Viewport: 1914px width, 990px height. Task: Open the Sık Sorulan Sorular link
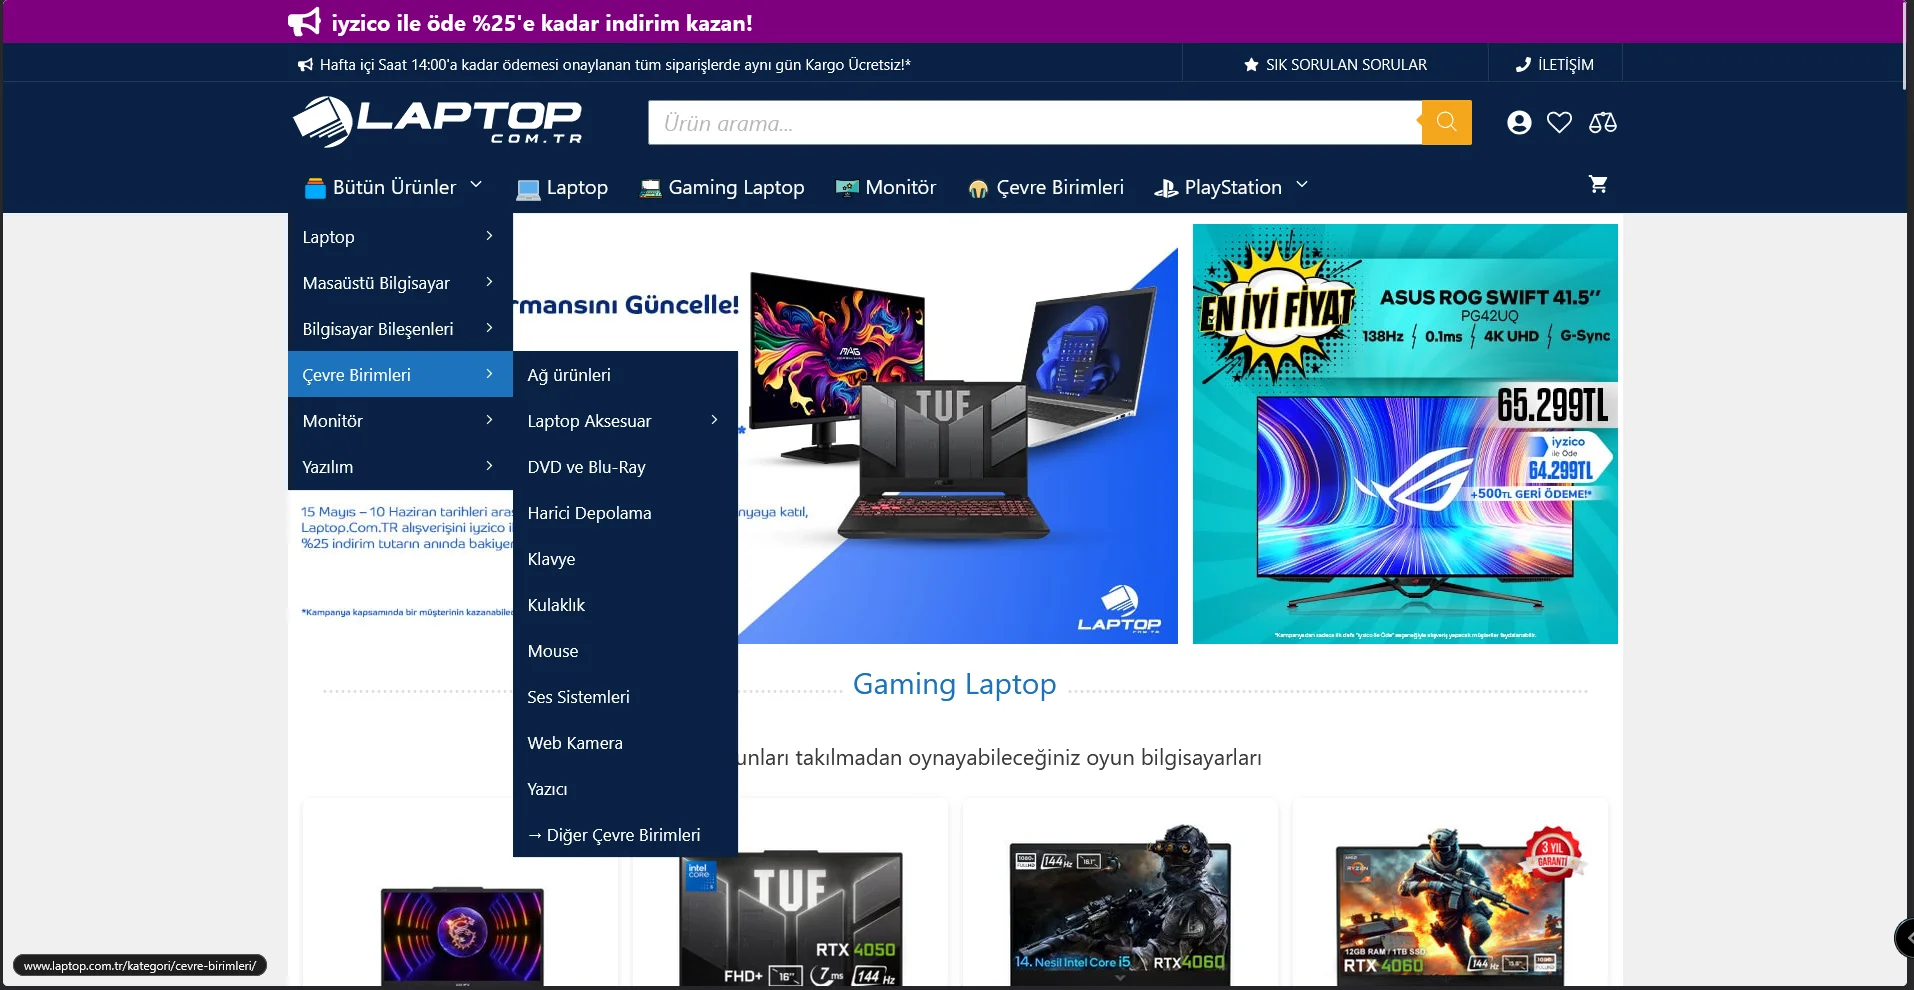pos(1346,65)
